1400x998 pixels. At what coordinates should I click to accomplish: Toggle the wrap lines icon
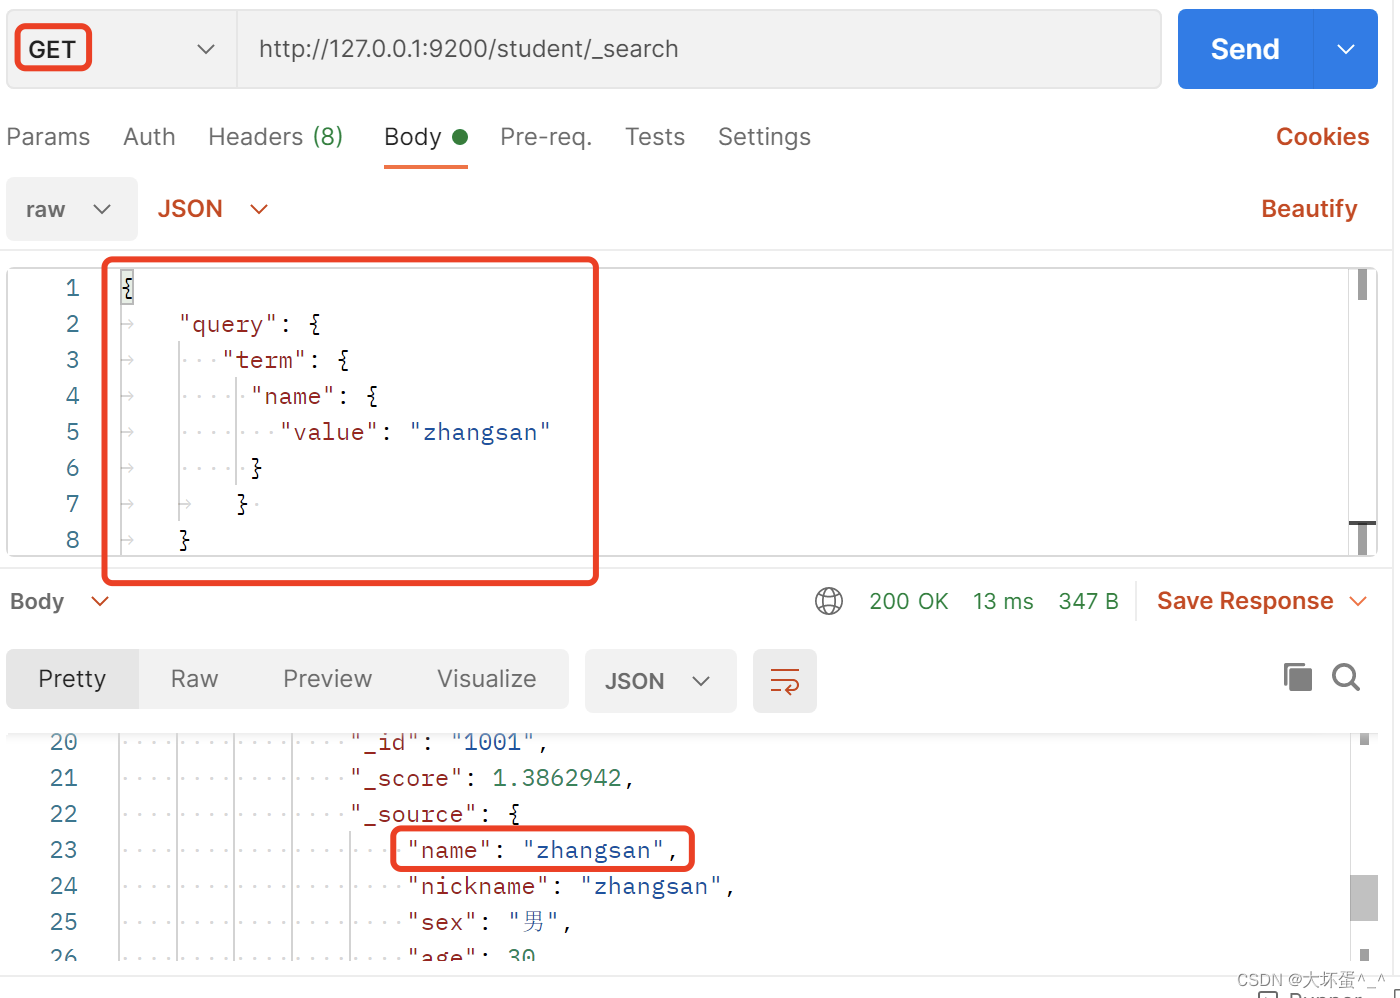[785, 681]
